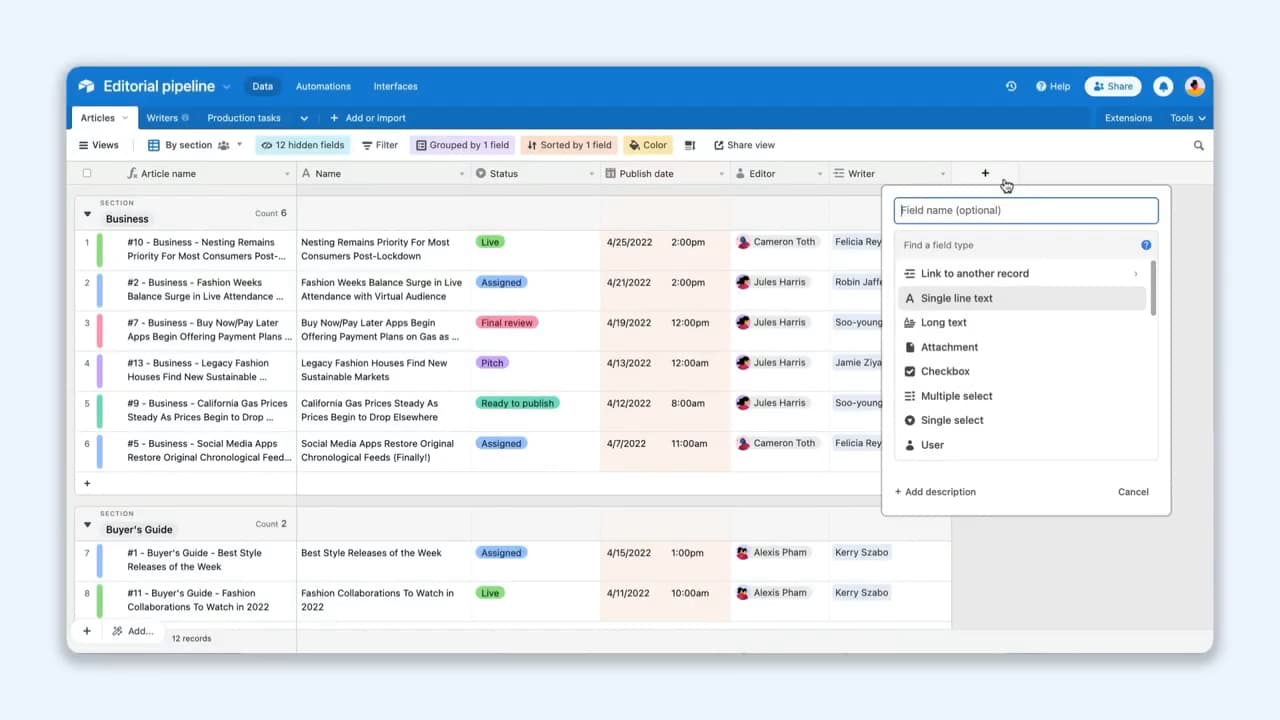Screen dimensions: 1280x720
Task: Click the Kerry Szabo writer in row 8
Action: [861, 592]
